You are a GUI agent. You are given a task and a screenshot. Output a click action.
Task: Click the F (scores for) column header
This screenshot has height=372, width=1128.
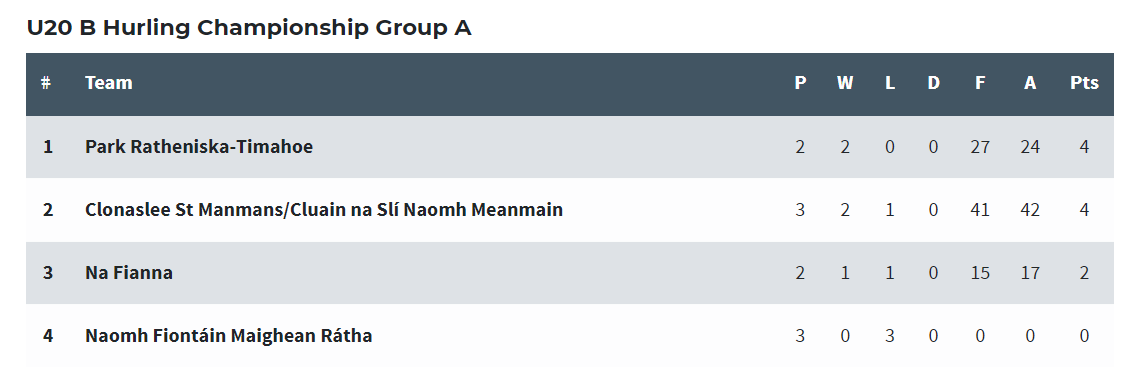(x=980, y=83)
